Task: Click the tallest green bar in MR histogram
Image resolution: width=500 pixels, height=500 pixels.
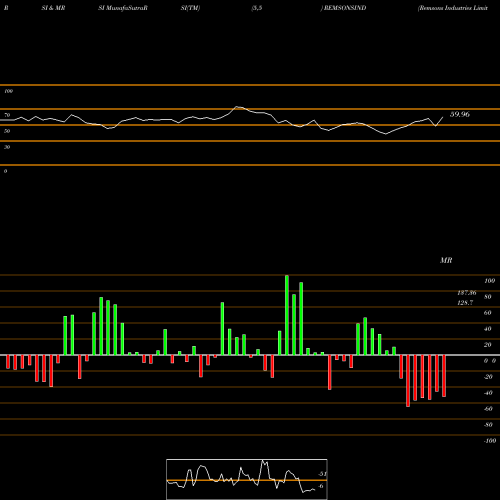Action: [287, 315]
